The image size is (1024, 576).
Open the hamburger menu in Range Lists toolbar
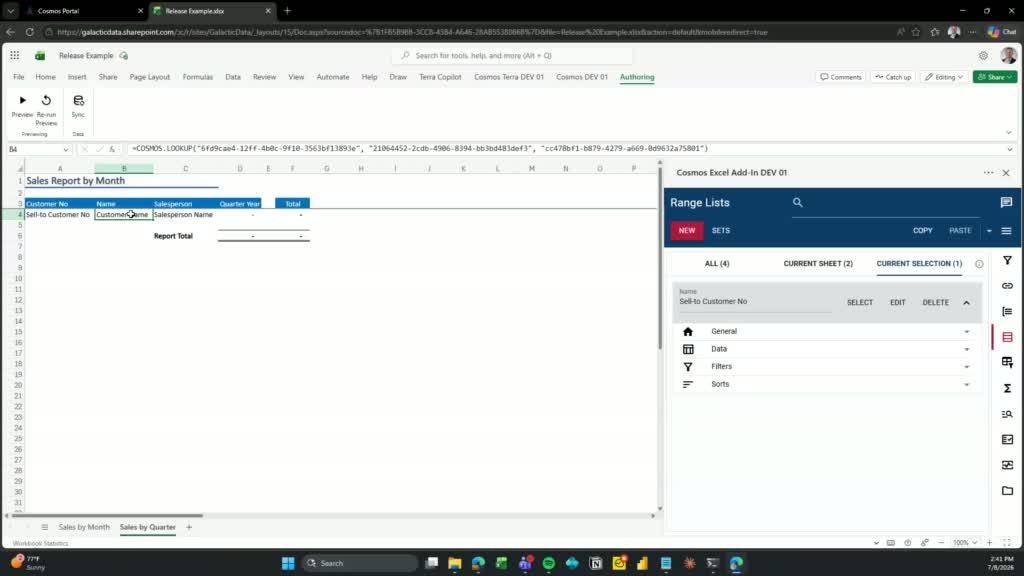pos(1006,231)
